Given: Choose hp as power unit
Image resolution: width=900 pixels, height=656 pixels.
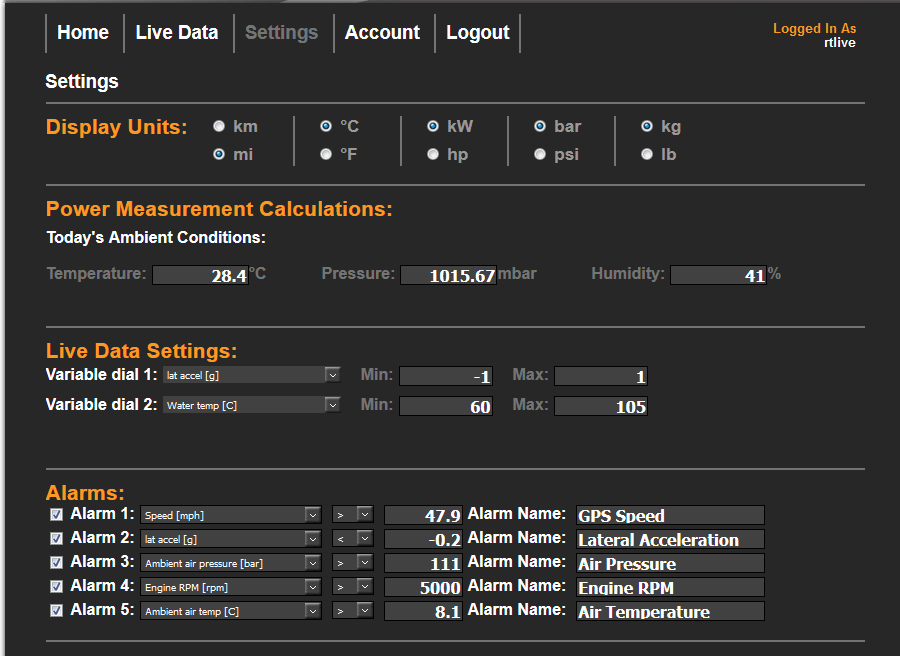Looking at the screenshot, I should [x=433, y=155].
